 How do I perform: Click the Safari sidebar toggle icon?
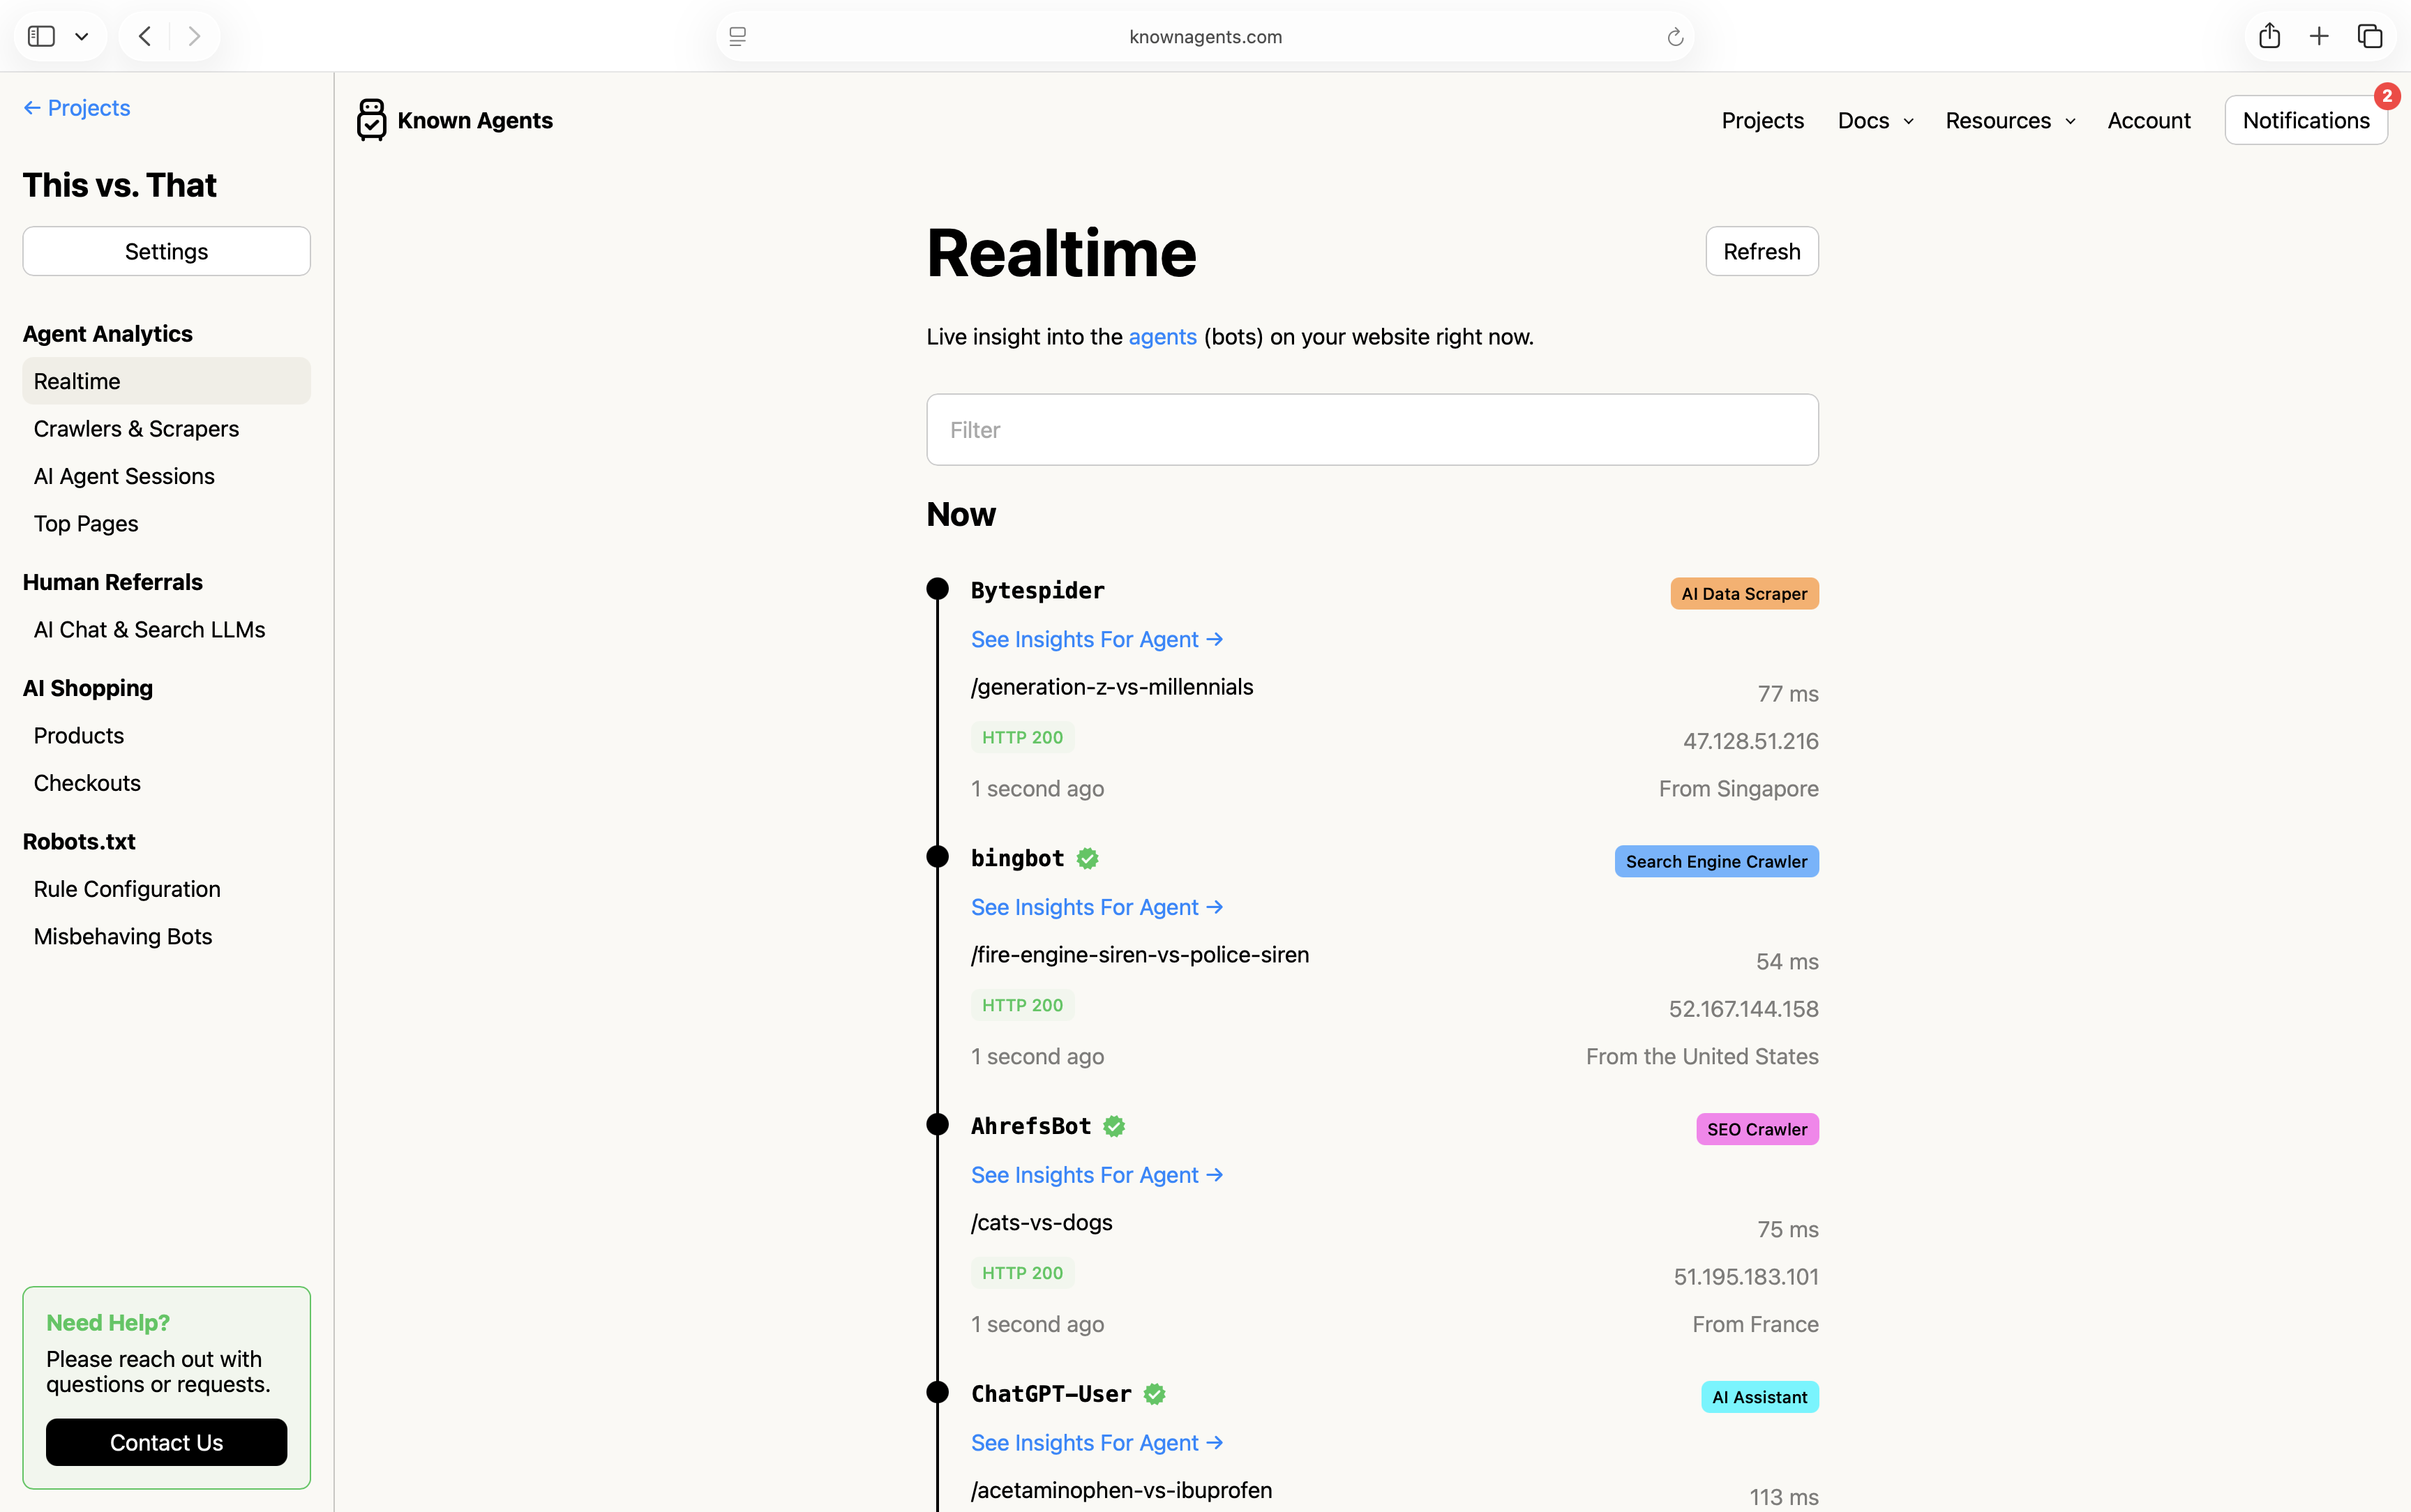[x=41, y=36]
